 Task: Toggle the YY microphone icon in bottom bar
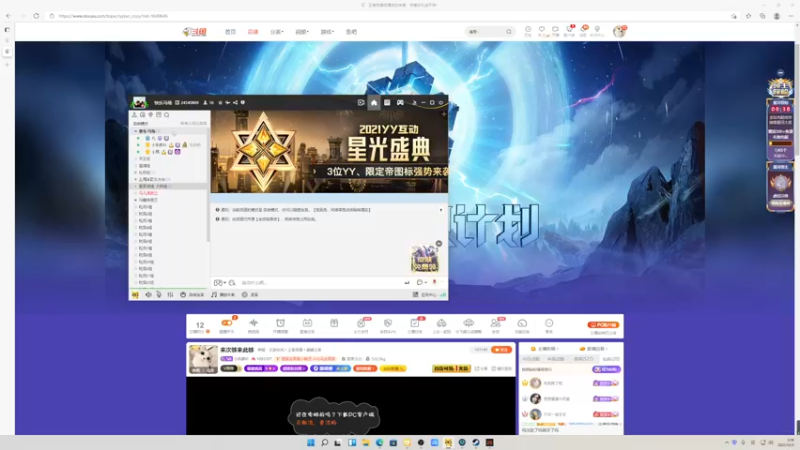[159, 294]
